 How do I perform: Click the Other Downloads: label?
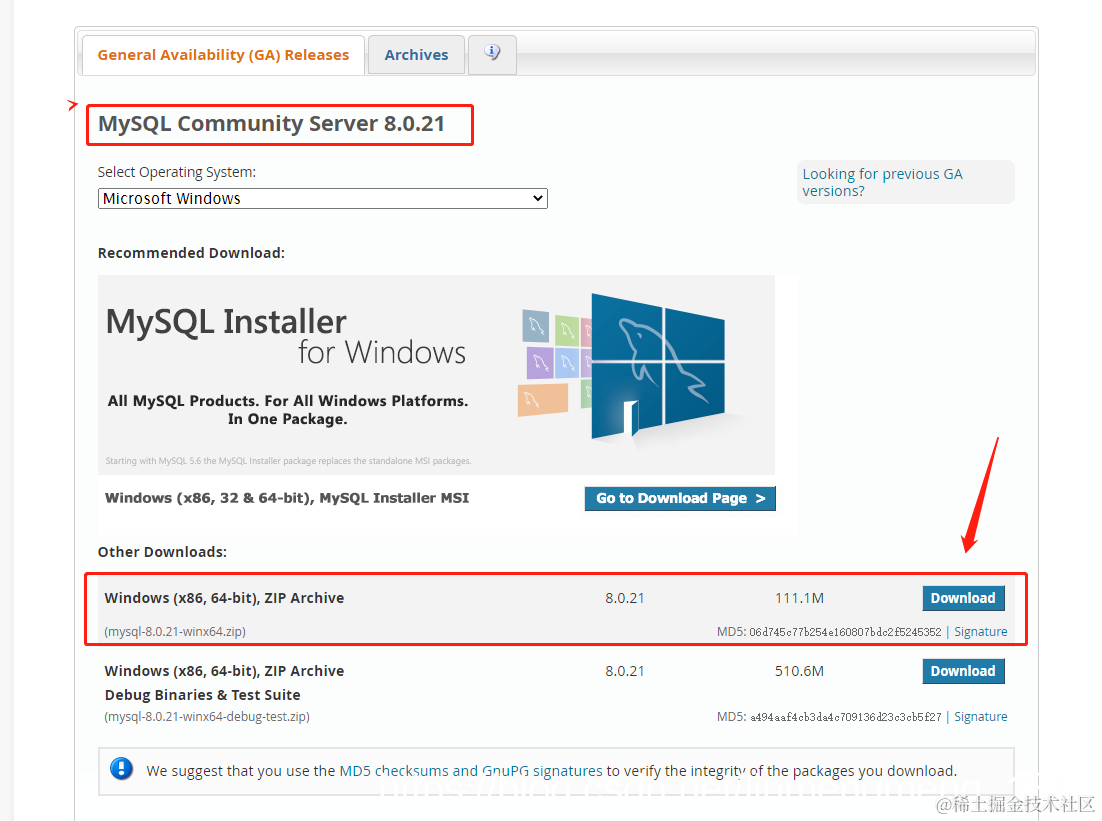point(162,552)
